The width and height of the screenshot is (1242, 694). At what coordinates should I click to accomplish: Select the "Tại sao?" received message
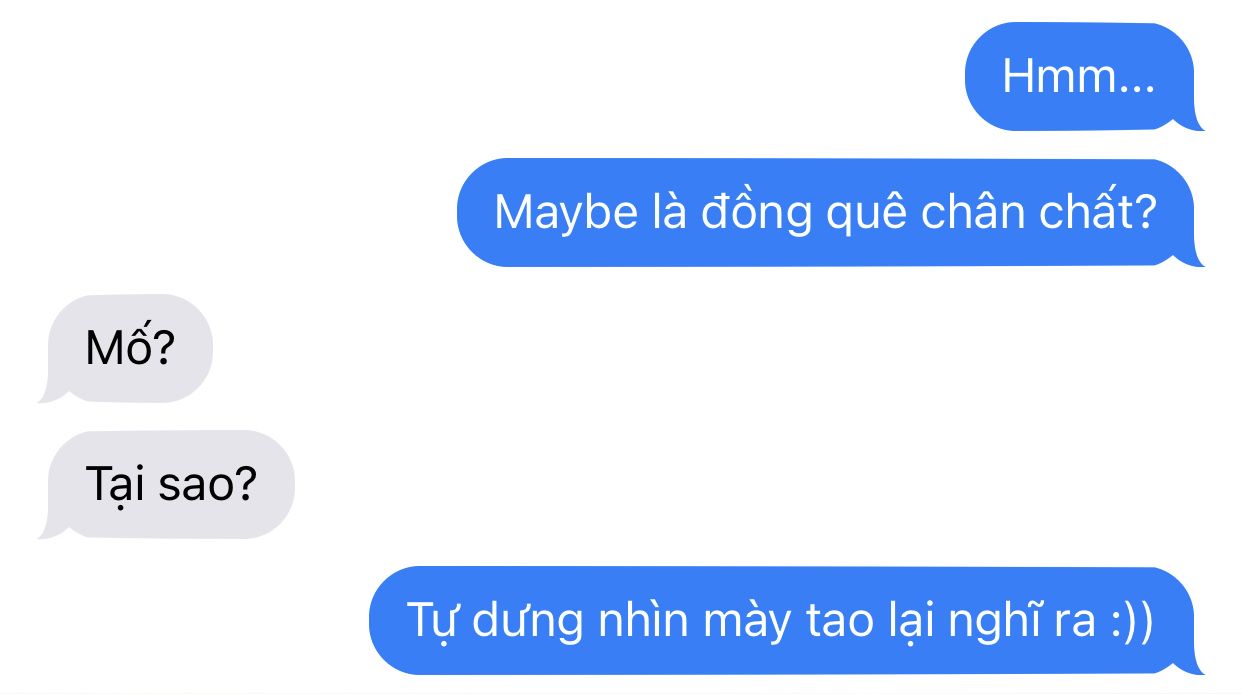click(x=168, y=485)
